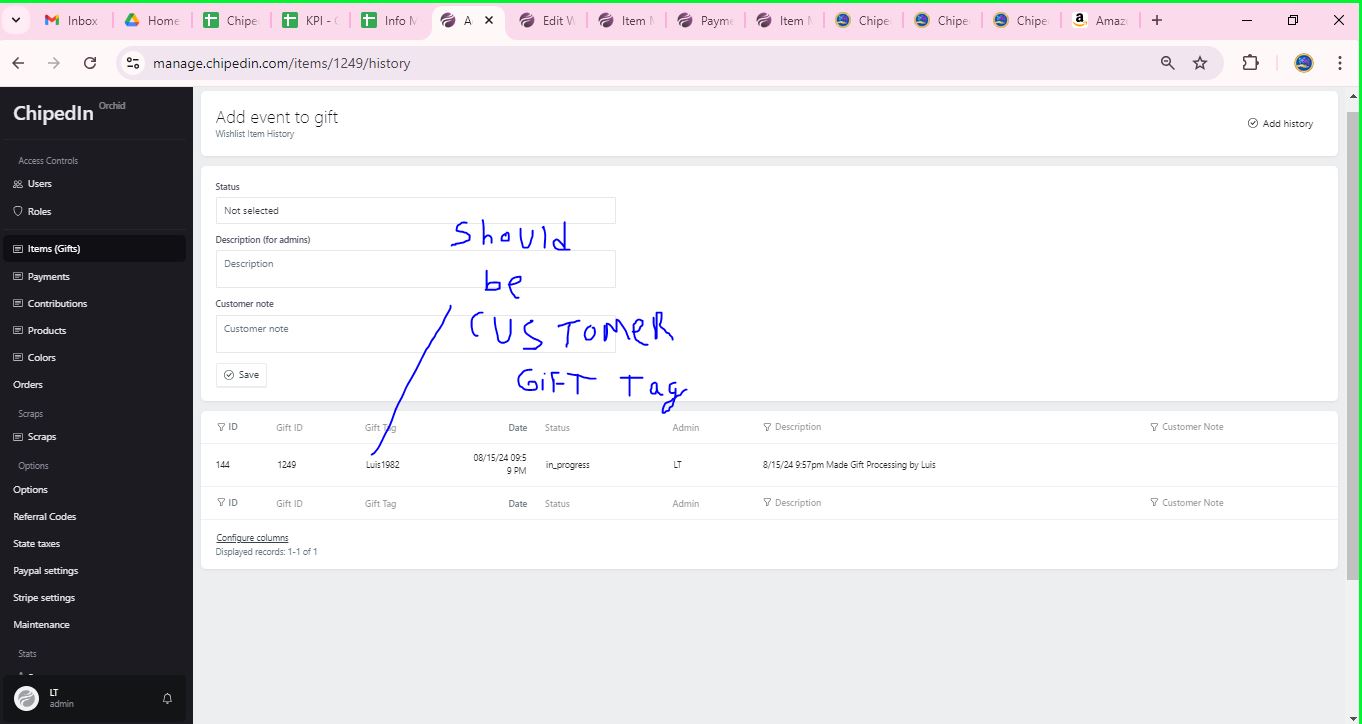Open tab search dropdown arrow

tap(16, 20)
